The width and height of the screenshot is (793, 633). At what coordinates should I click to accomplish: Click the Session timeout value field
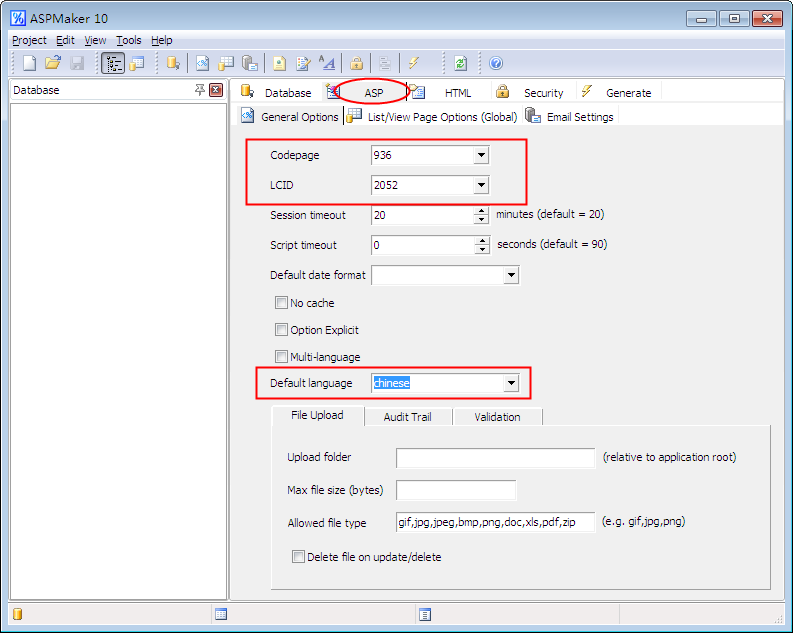(423, 215)
